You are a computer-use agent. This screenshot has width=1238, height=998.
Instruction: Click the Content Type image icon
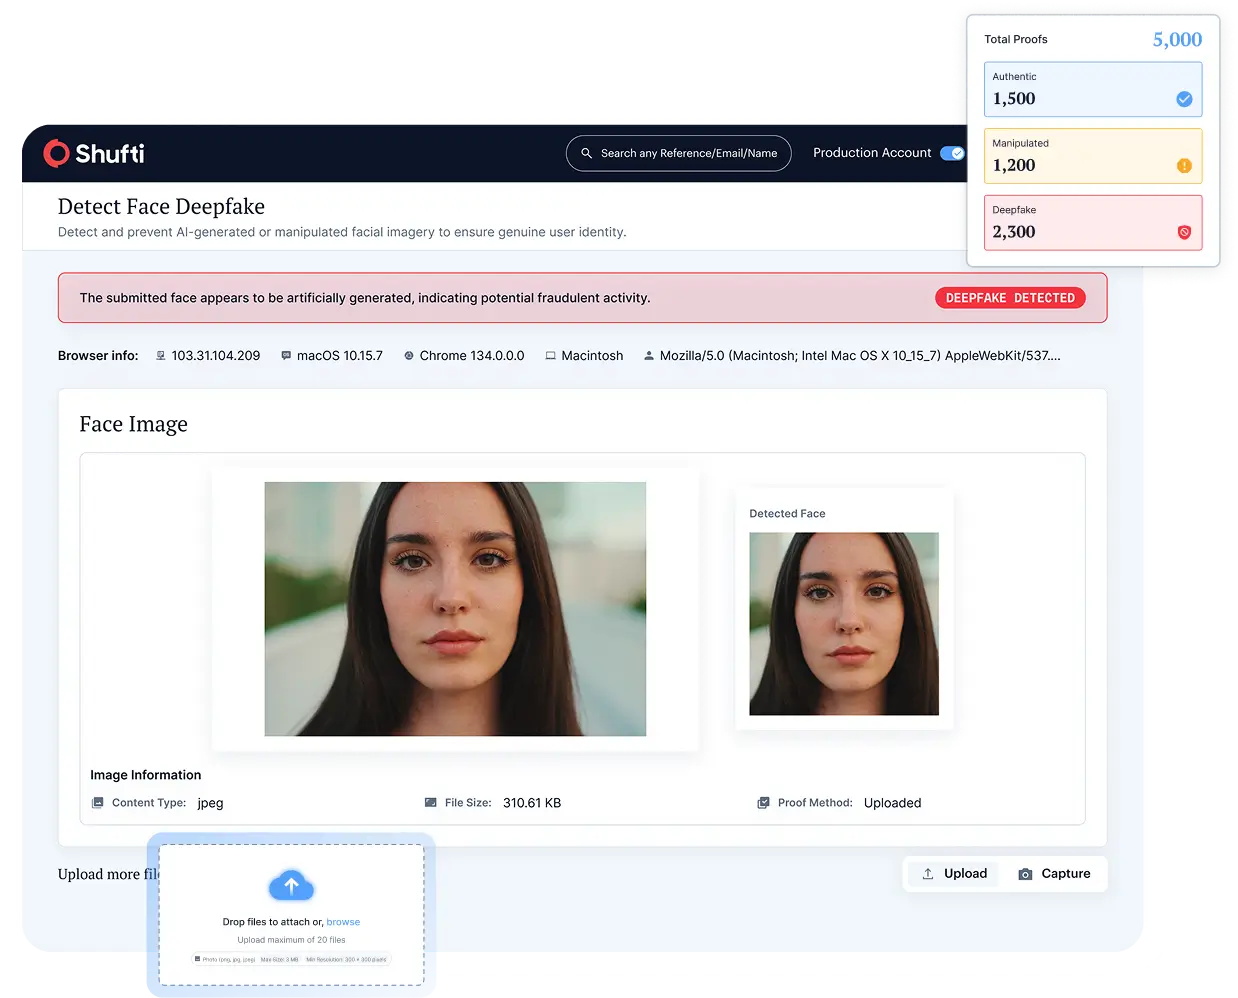click(98, 803)
